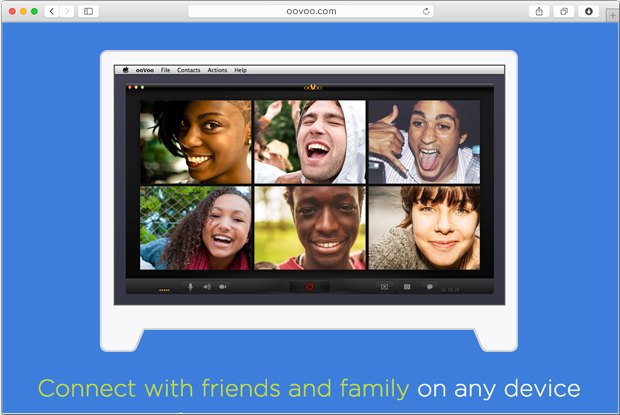Select the laughing man in white hood tile

(310, 142)
